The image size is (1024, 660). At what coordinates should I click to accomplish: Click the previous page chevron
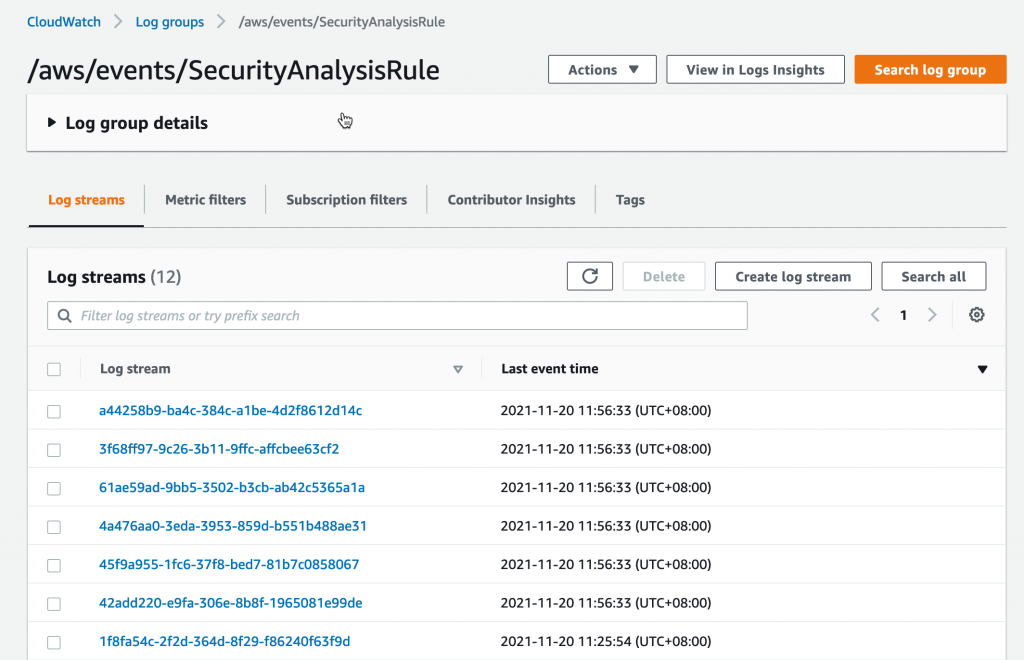click(x=876, y=314)
